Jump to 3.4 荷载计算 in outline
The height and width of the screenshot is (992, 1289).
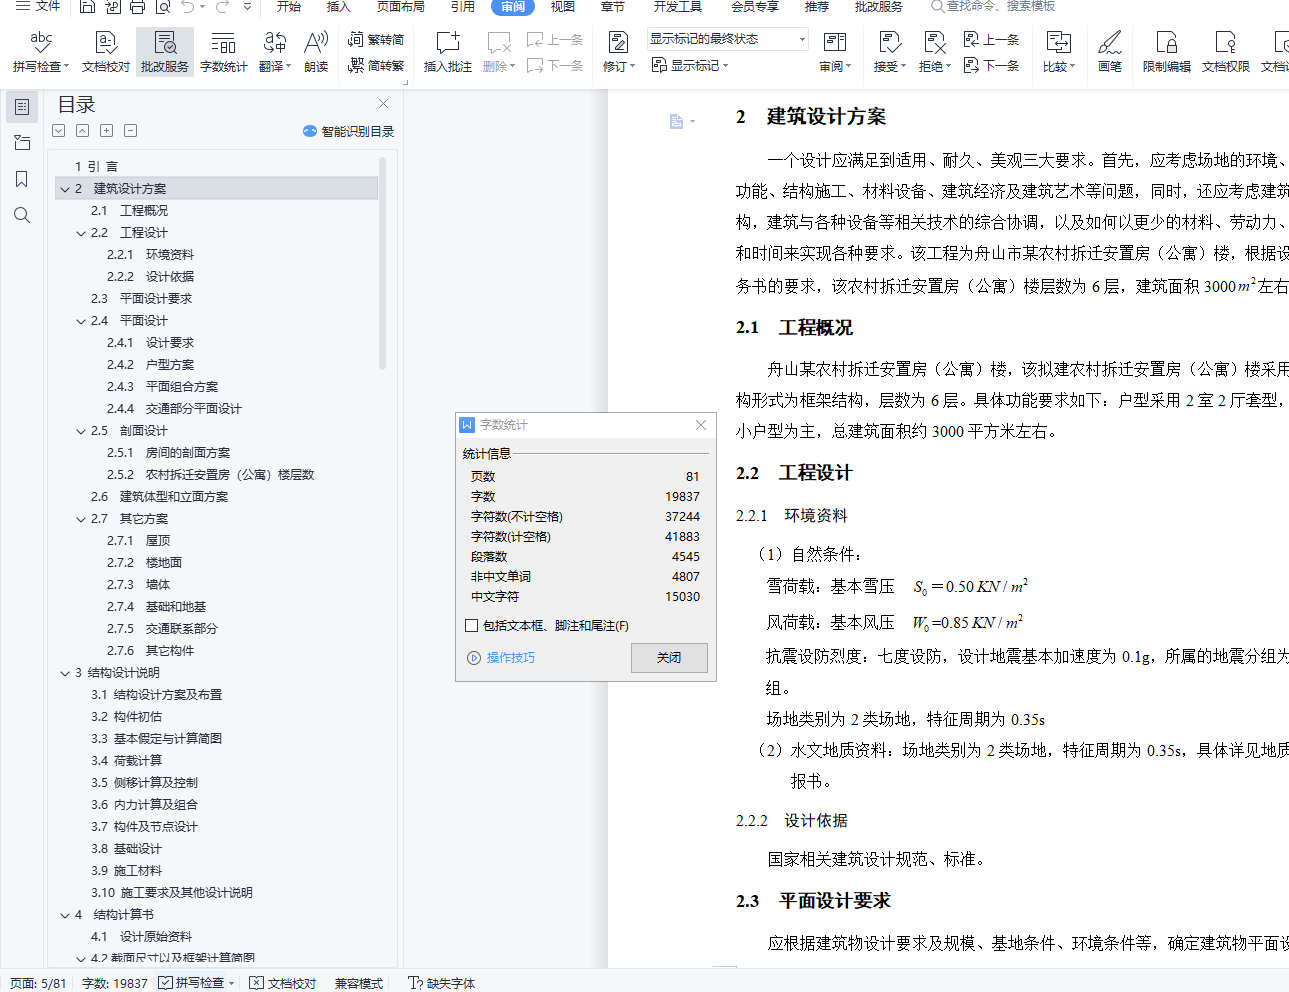point(126,761)
